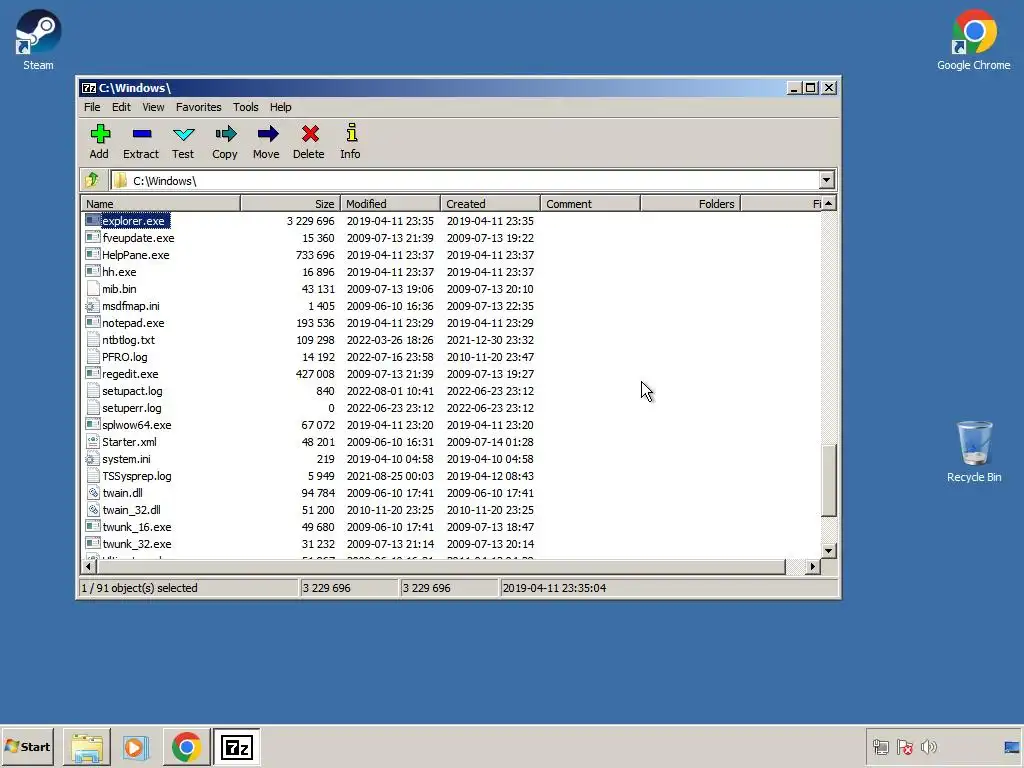Click the Move arrow toolbar icon

(267, 134)
